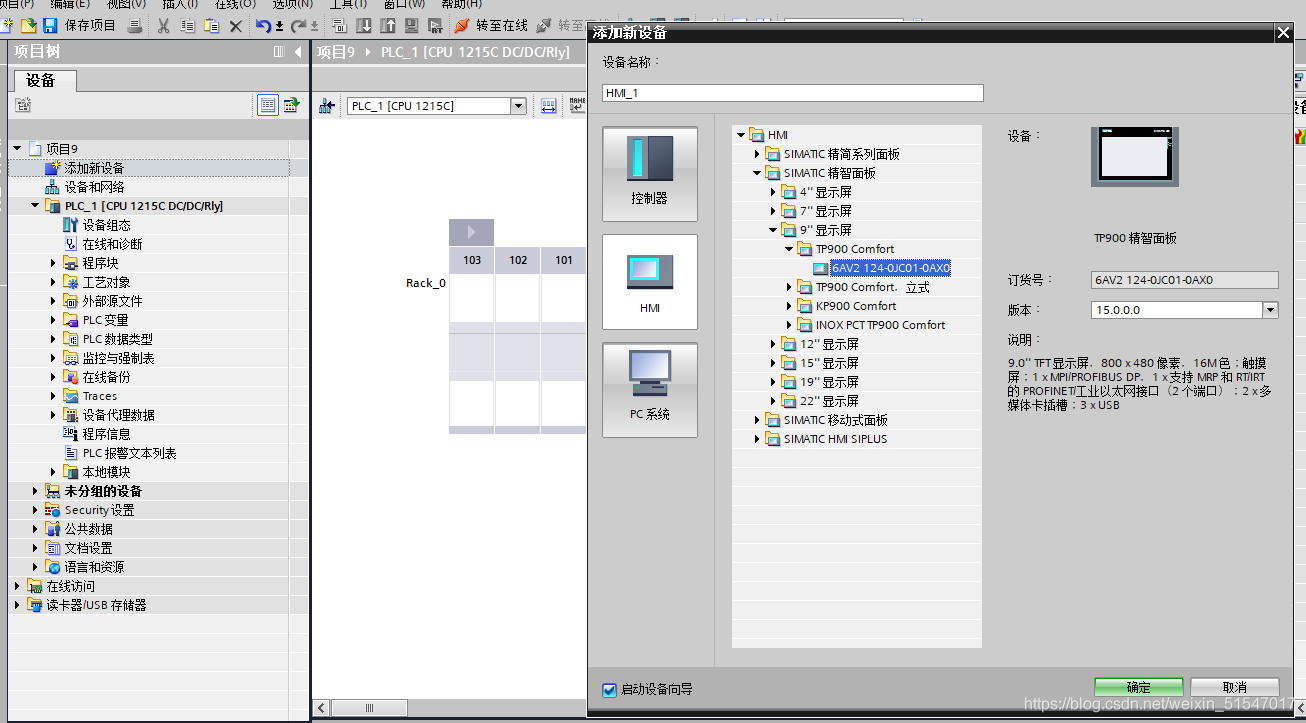This screenshot has width=1306, height=723.
Task: Expand SIMATIC 精简系列面板 node
Action: point(757,154)
